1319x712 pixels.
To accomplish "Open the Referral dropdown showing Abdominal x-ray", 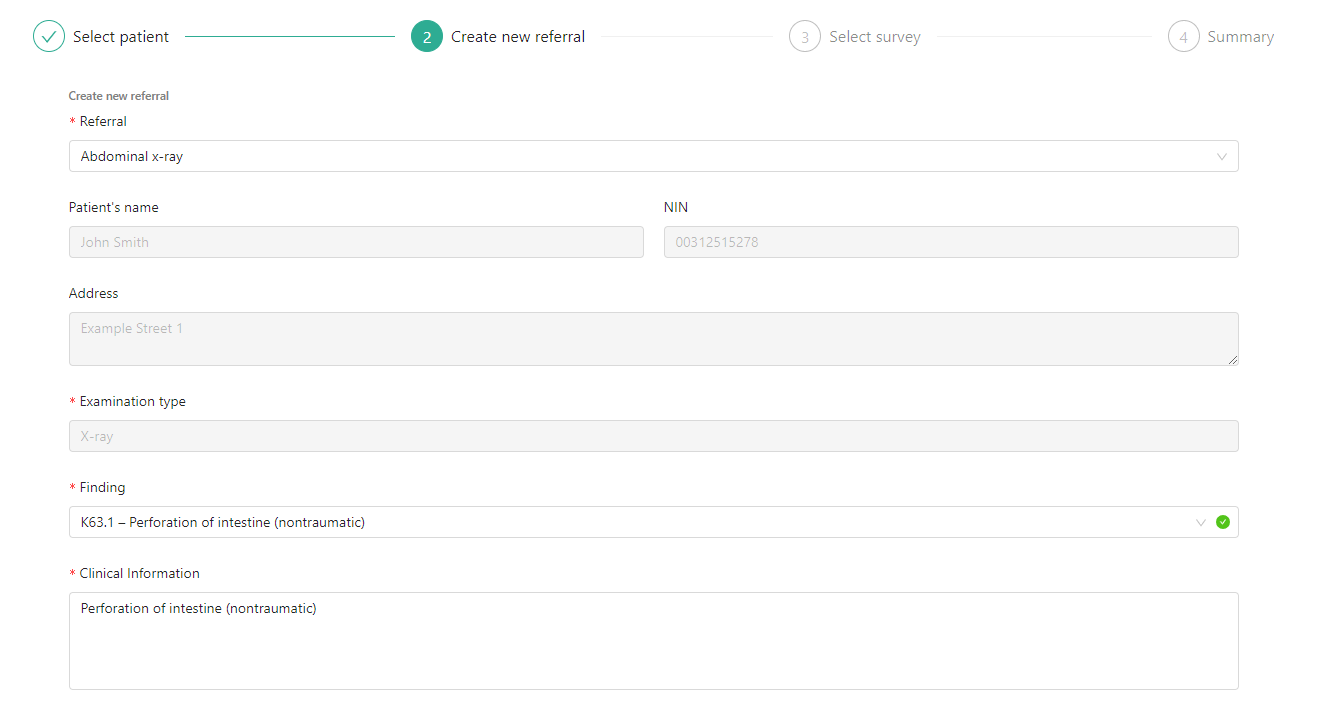I will 653,156.
